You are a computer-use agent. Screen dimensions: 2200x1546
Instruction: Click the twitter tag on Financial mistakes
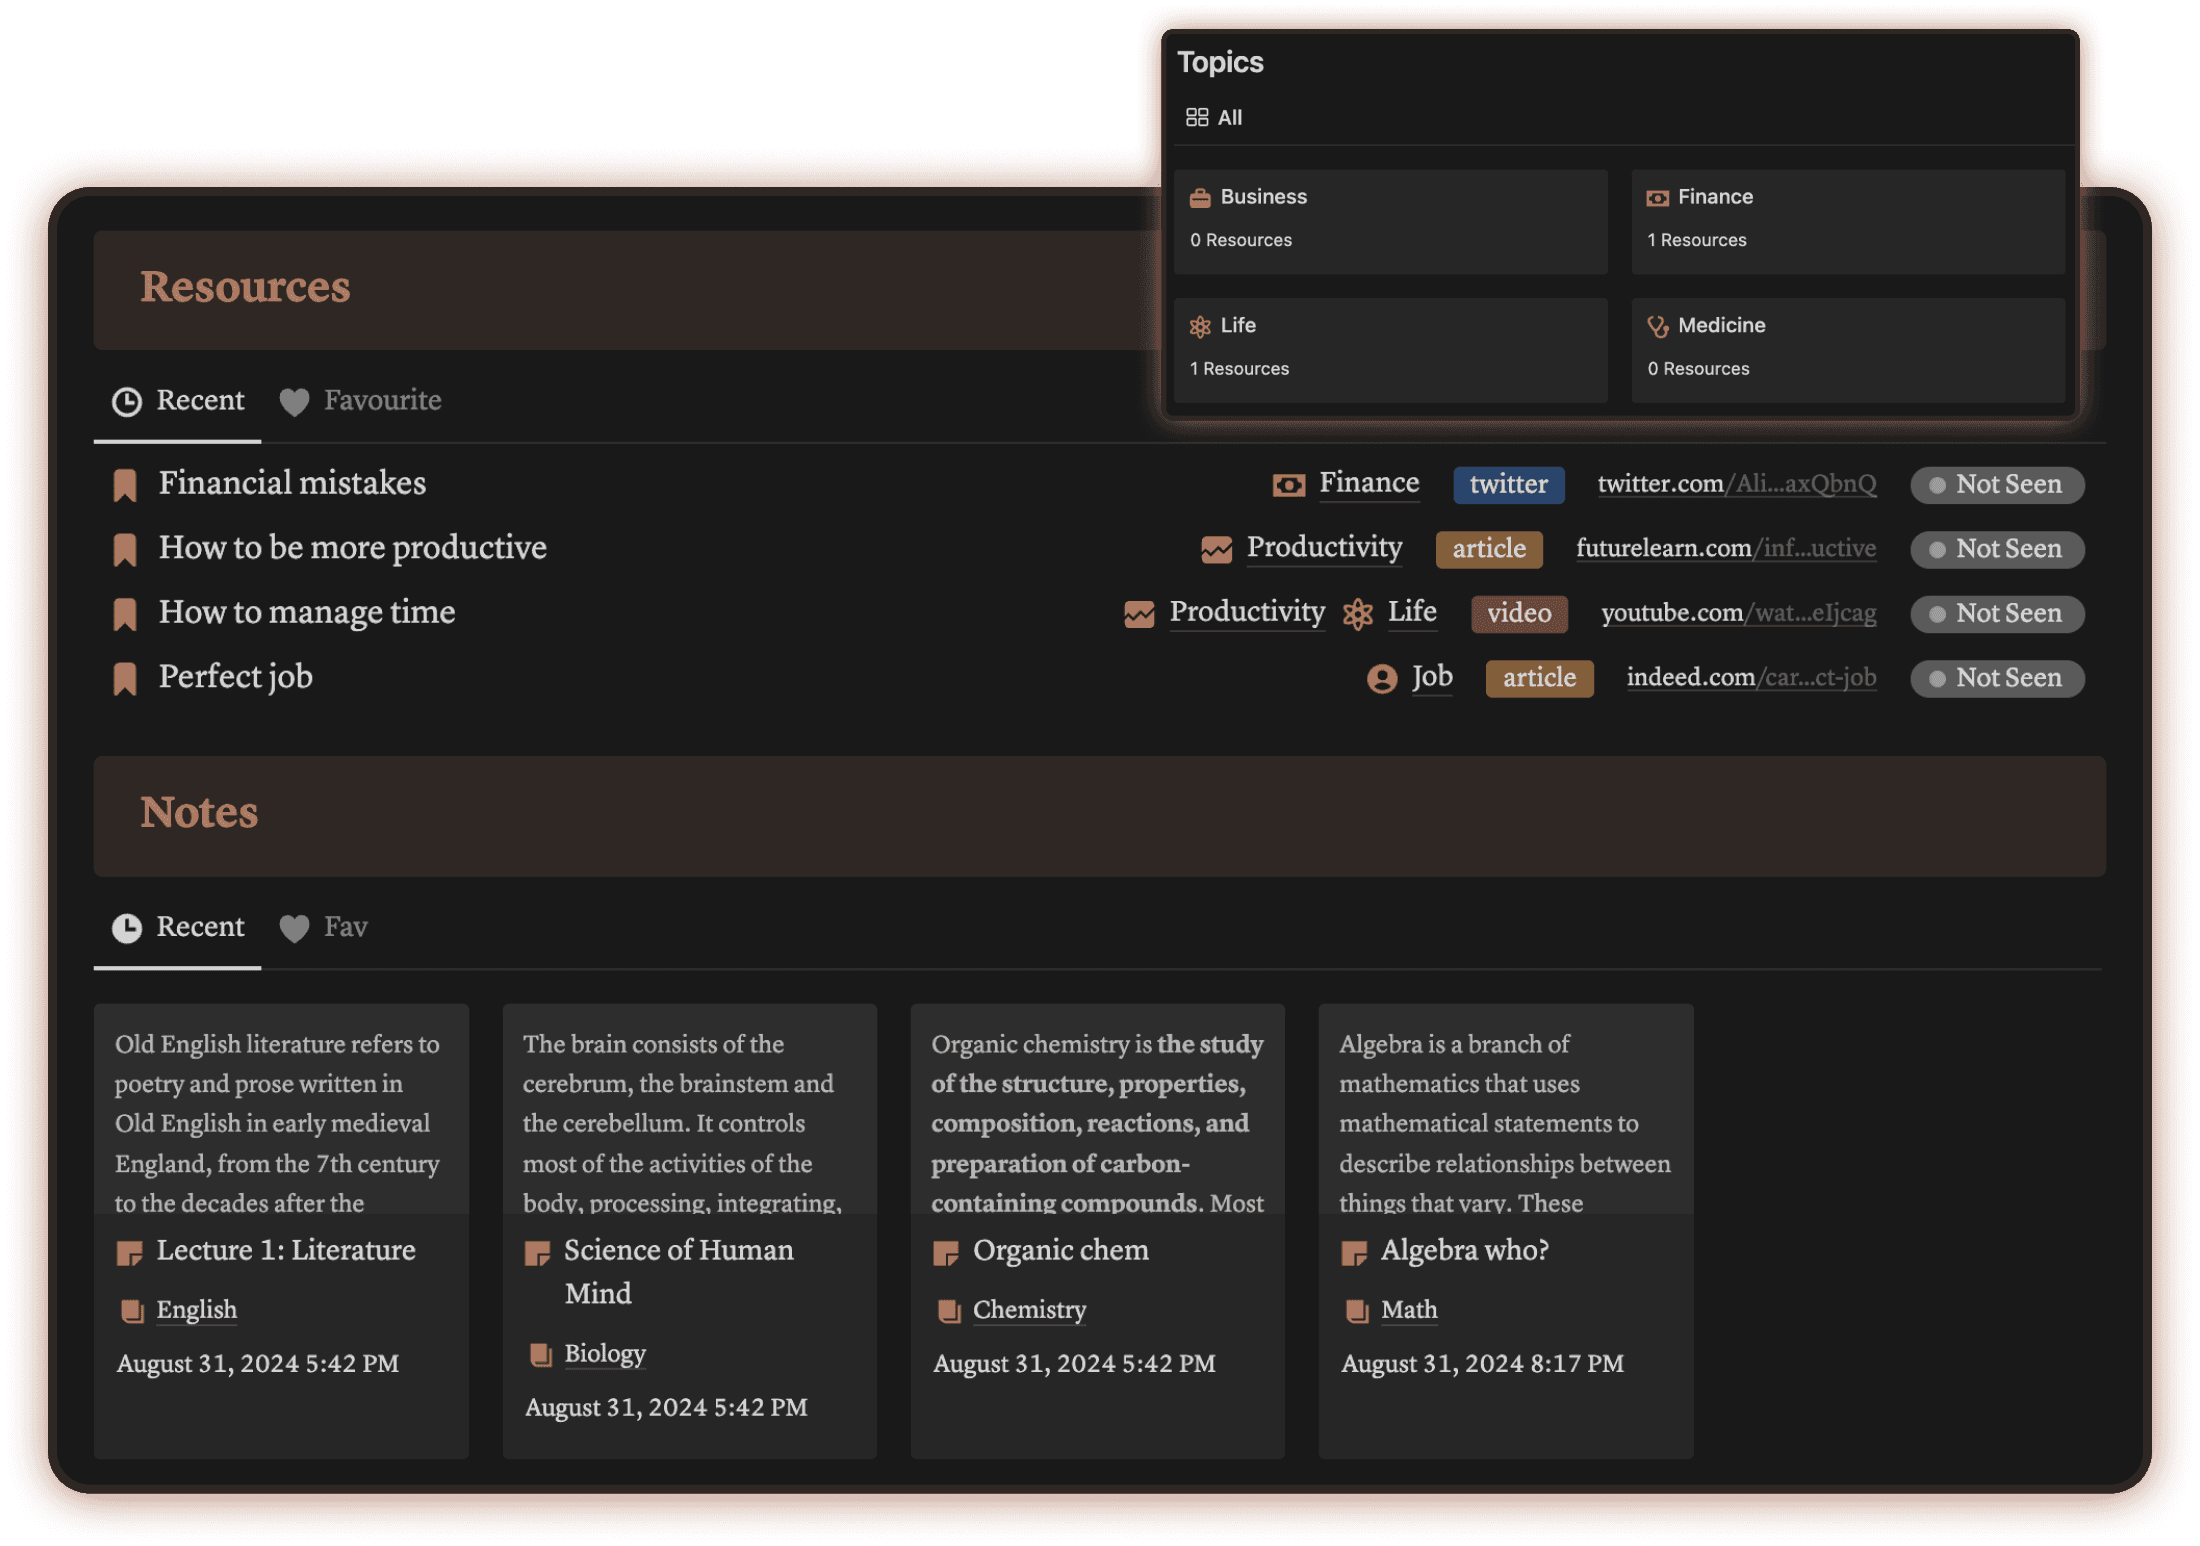tap(1508, 485)
